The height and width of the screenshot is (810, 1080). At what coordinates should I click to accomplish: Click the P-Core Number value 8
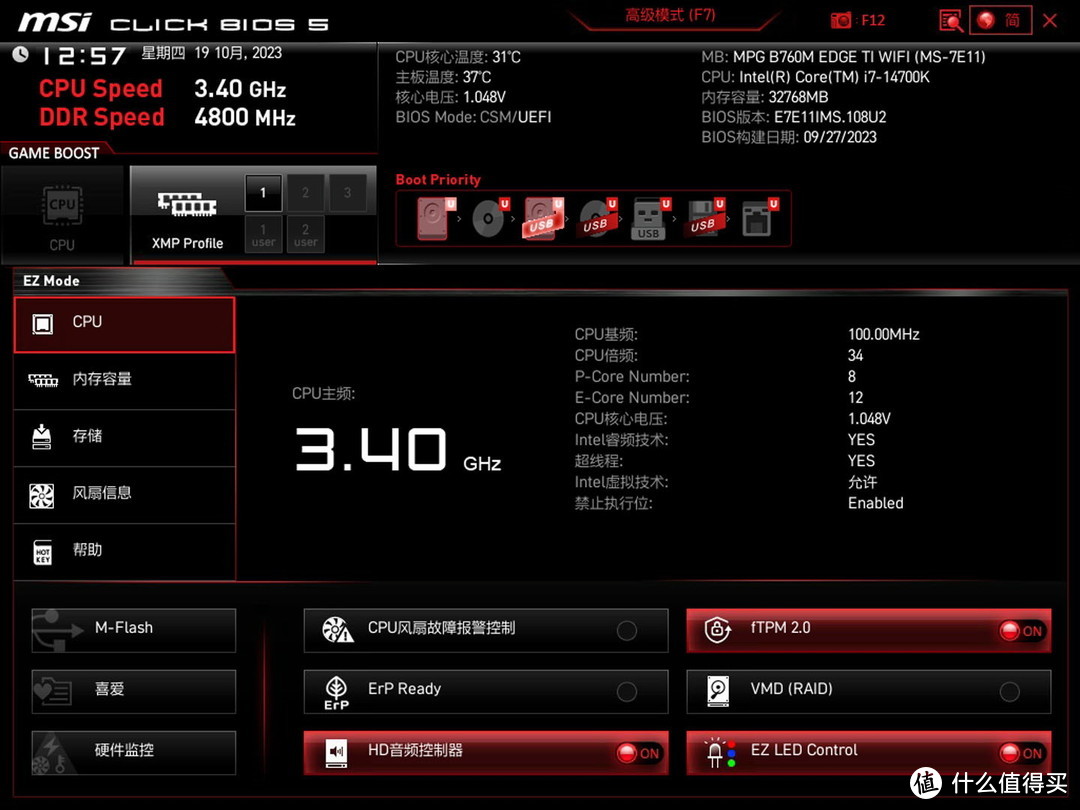click(852, 377)
